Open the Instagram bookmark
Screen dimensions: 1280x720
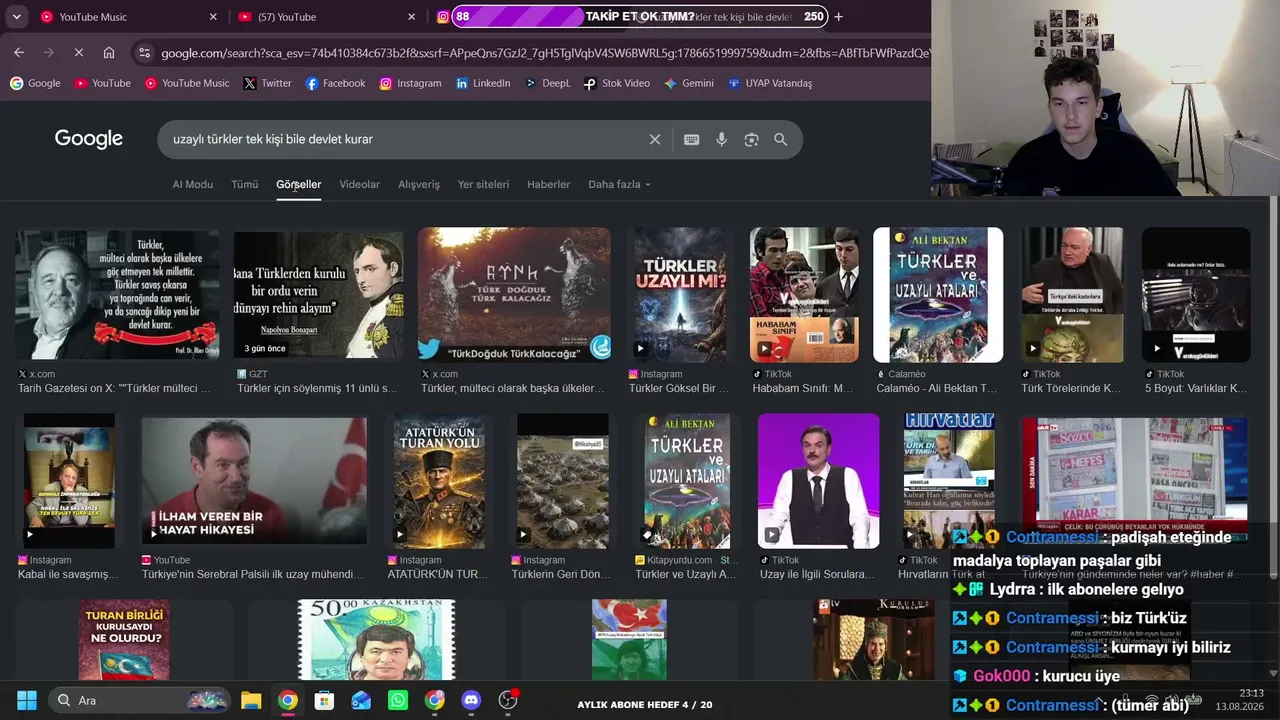click(x=410, y=84)
